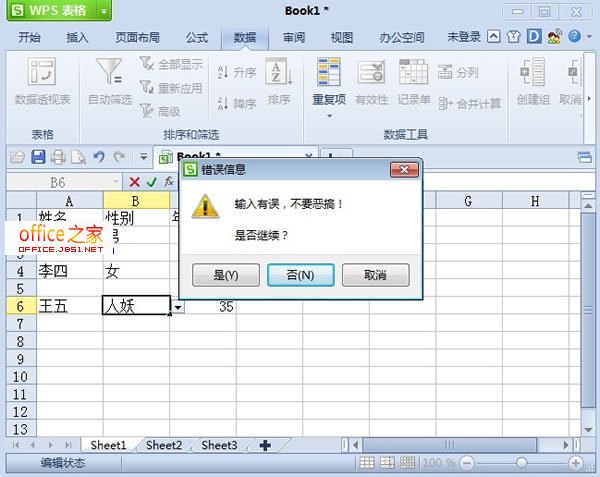Screen dimensions: 600x477
Task: Click the Print icon in quick toolbar
Action: coord(58,157)
